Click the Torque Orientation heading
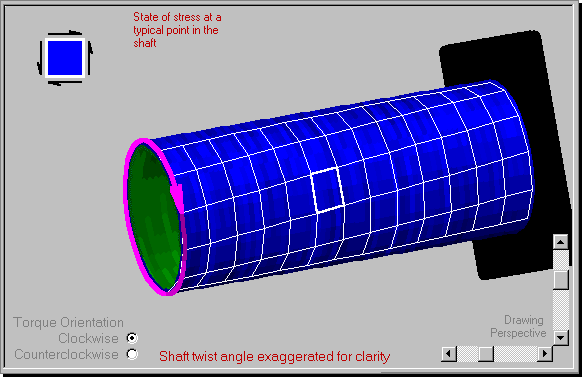 coord(68,322)
